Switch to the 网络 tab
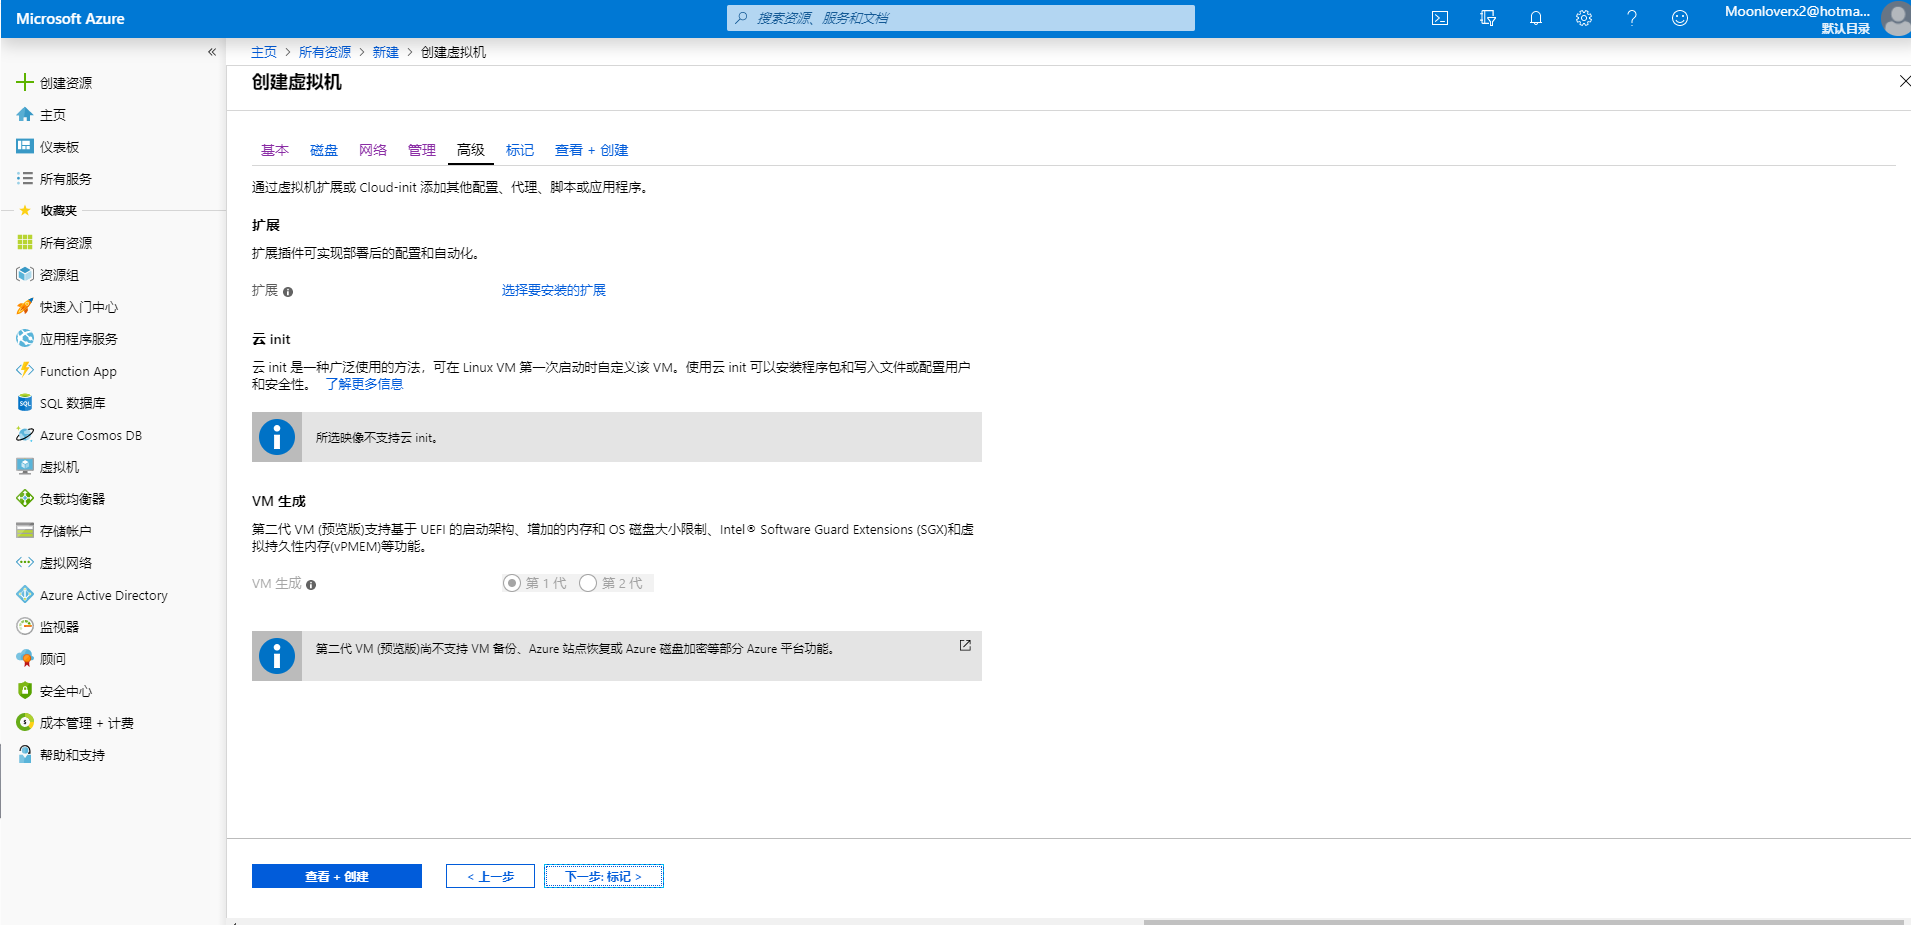Image resolution: width=1911 pixels, height=925 pixels. pos(373,150)
